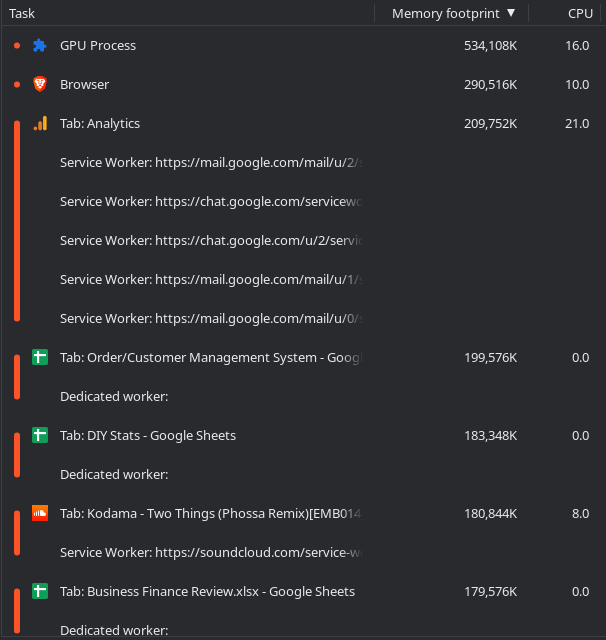Select the chat.google.com/u/2 service worker row
The image size is (606, 640).
point(208,241)
